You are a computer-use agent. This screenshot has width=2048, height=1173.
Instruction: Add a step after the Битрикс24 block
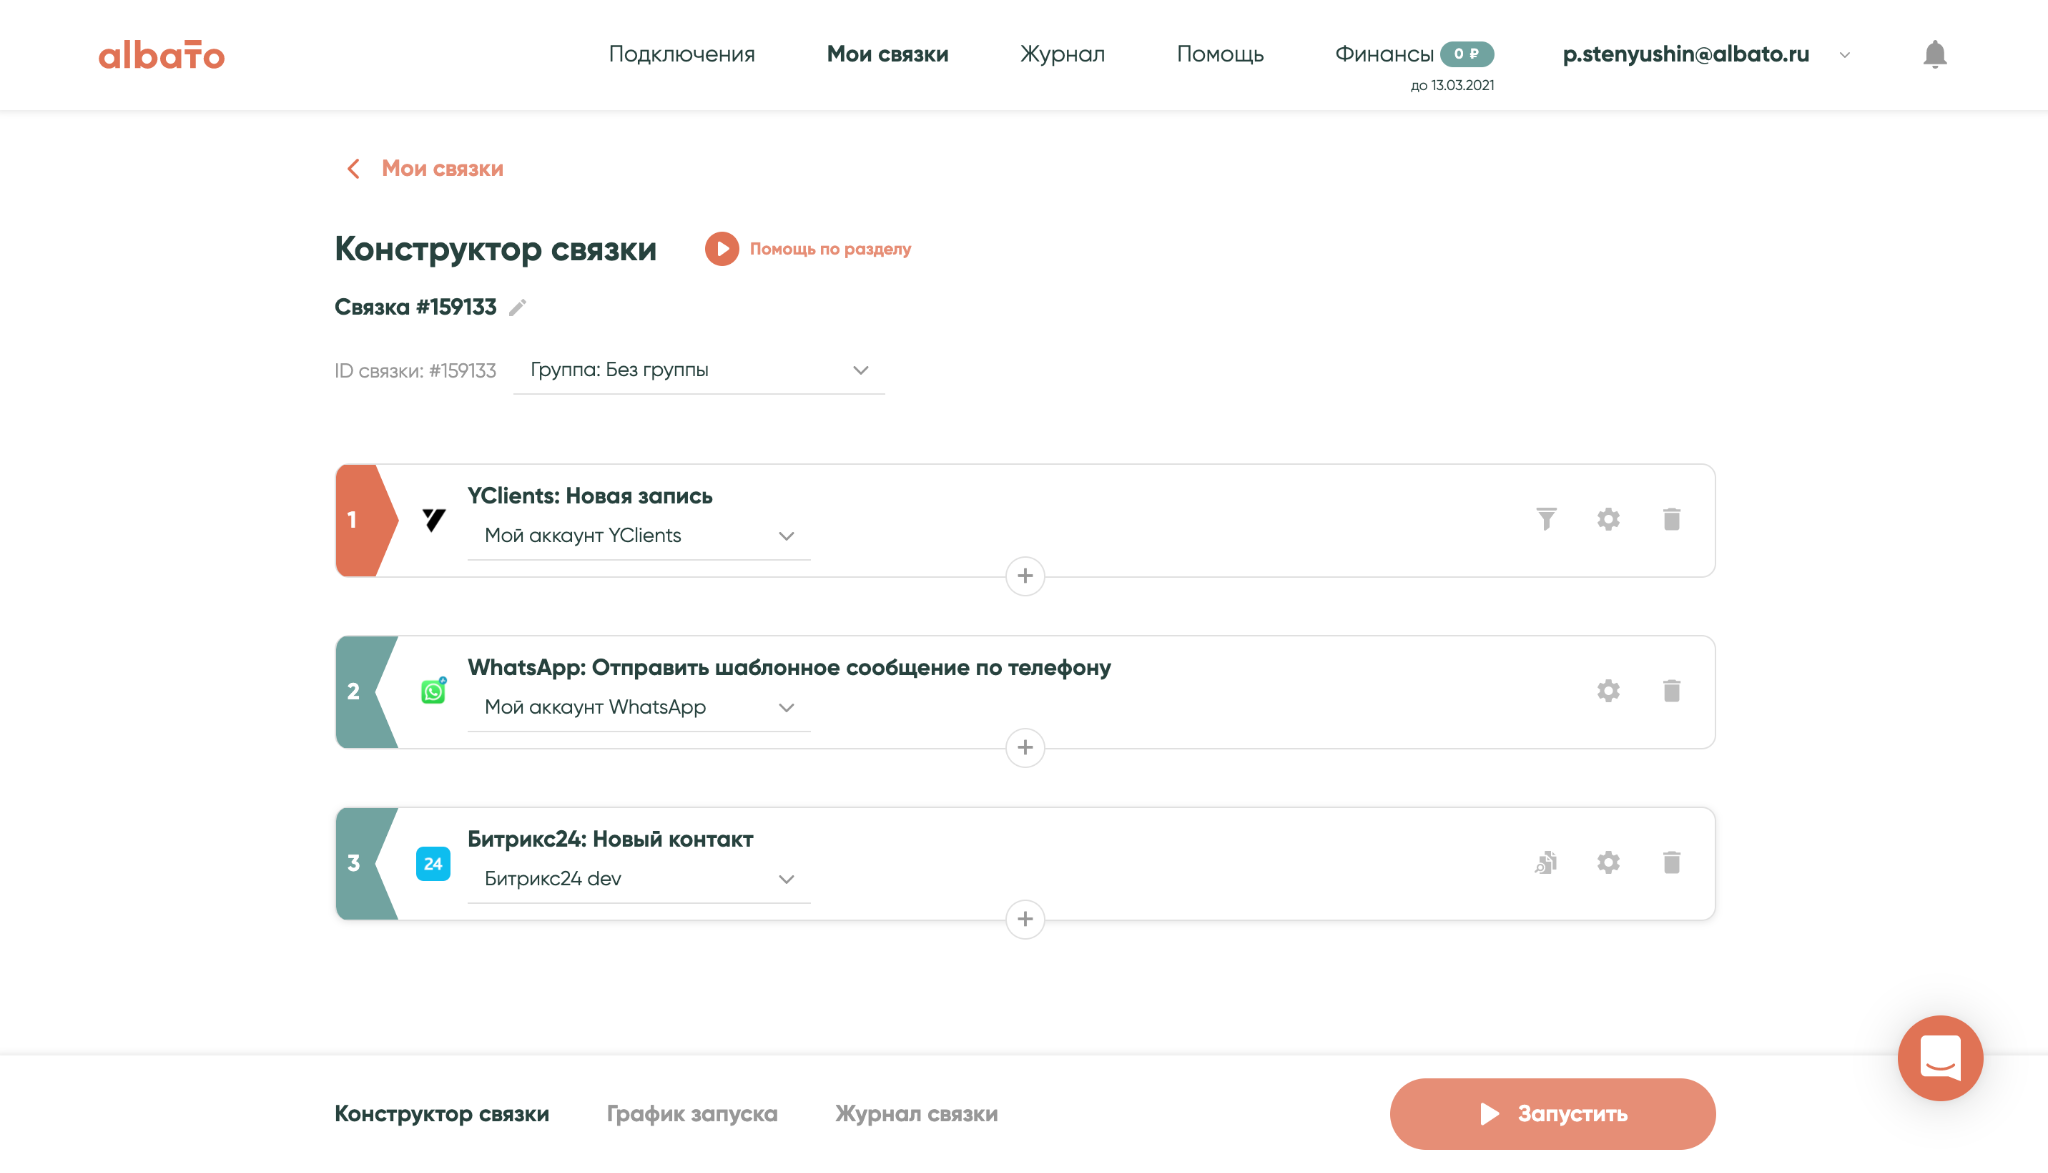pos(1025,919)
